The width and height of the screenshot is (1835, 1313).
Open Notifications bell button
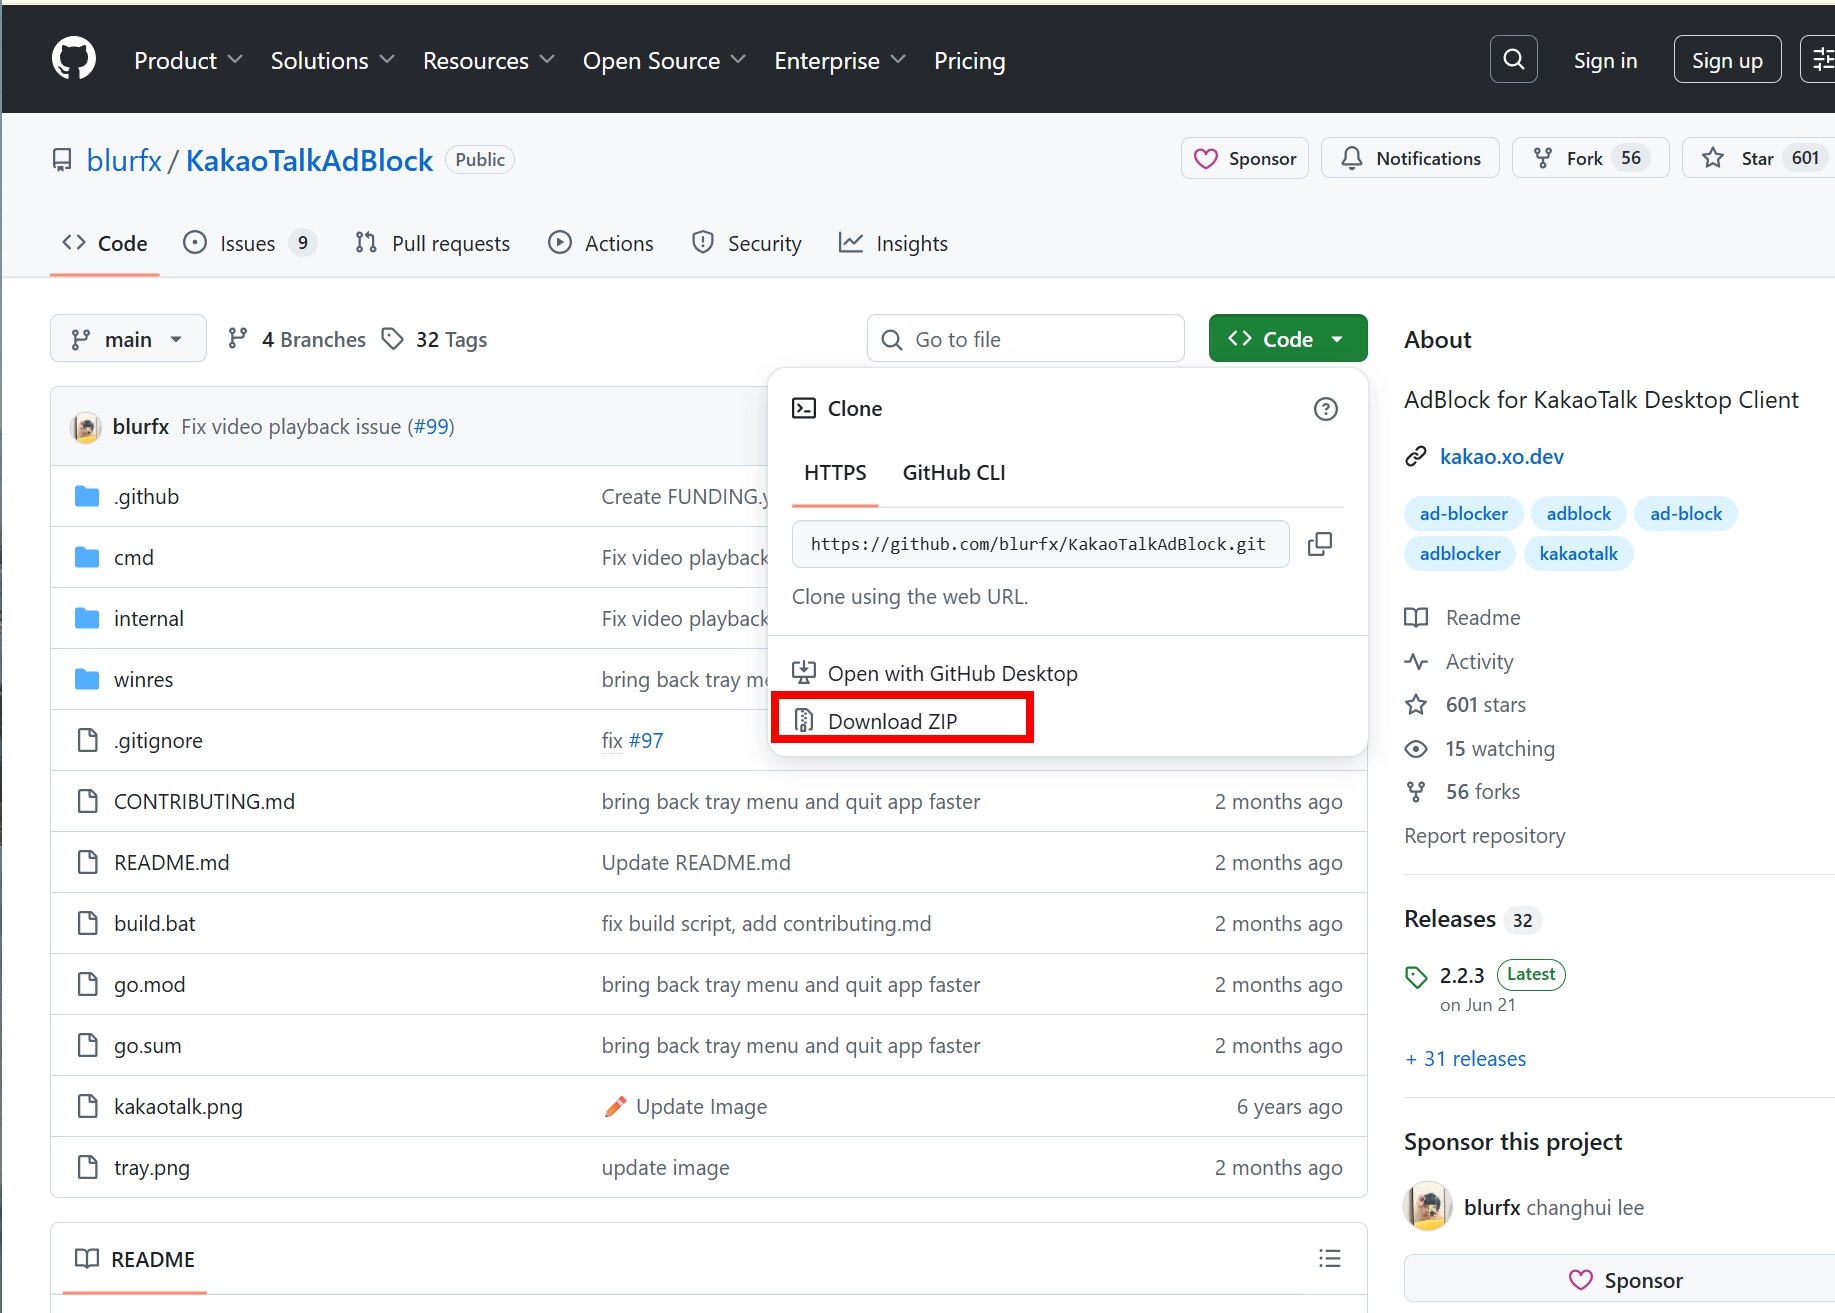pos(1410,158)
